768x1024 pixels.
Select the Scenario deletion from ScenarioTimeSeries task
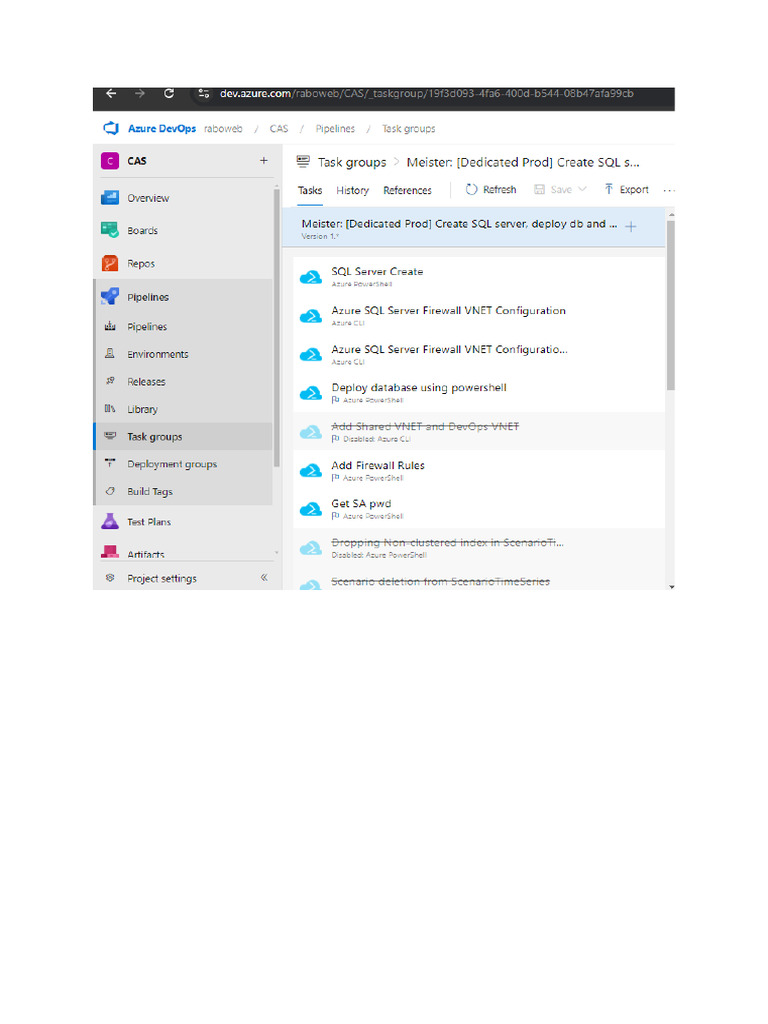click(x=479, y=579)
